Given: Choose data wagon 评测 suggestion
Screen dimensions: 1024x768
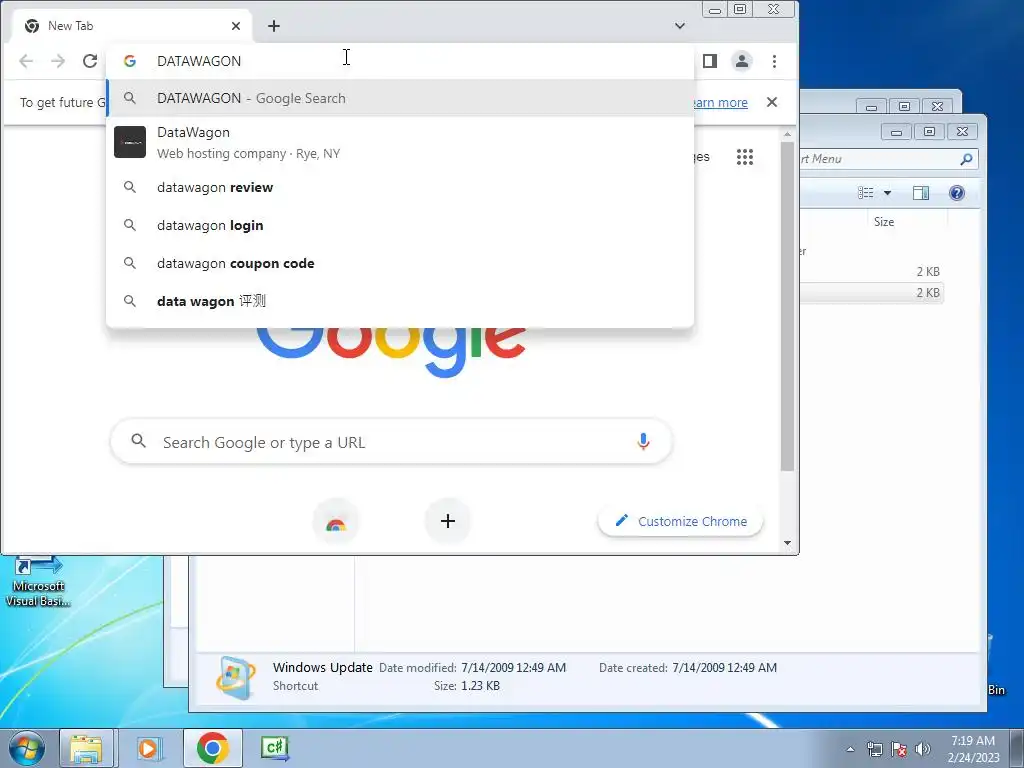Looking at the screenshot, I should (400, 301).
